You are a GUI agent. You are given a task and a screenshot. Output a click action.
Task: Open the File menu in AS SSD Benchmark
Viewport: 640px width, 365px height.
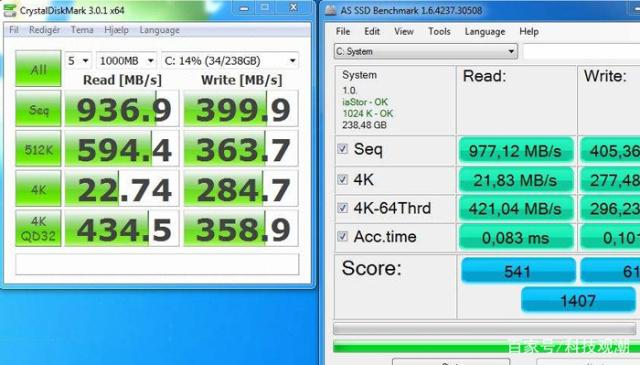[x=343, y=31]
